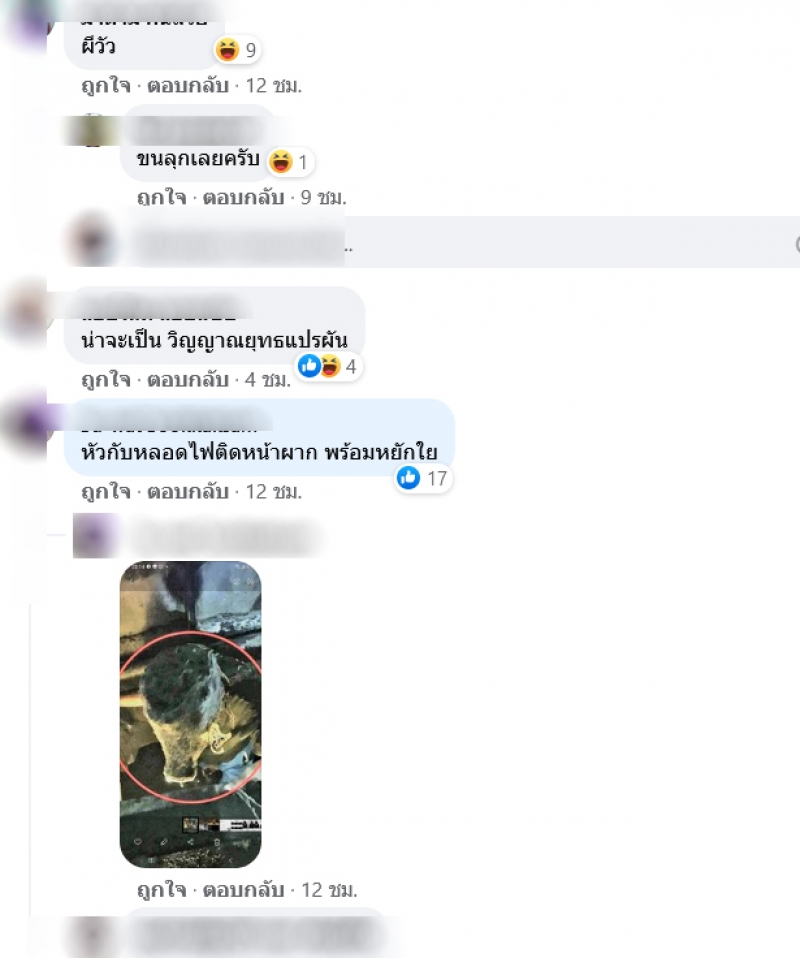Like the ผีวัว comment with ถูกใจ
The height and width of the screenshot is (958, 800).
tap(106, 86)
